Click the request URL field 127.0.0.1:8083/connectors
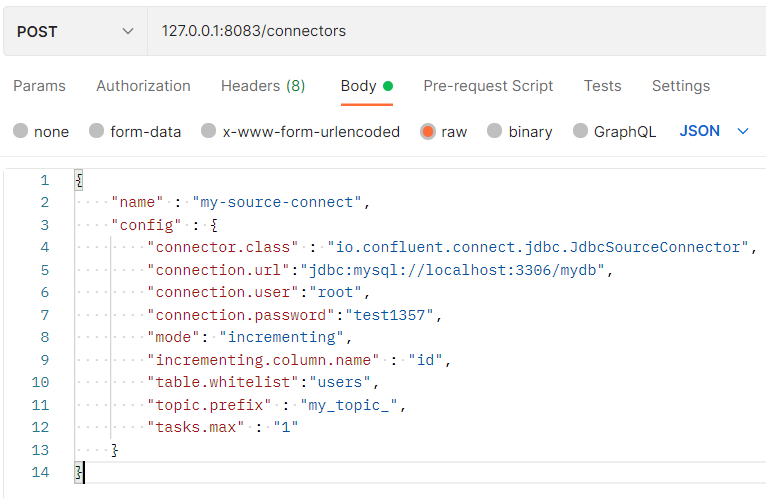766x498 pixels. pyautogui.click(x=457, y=32)
